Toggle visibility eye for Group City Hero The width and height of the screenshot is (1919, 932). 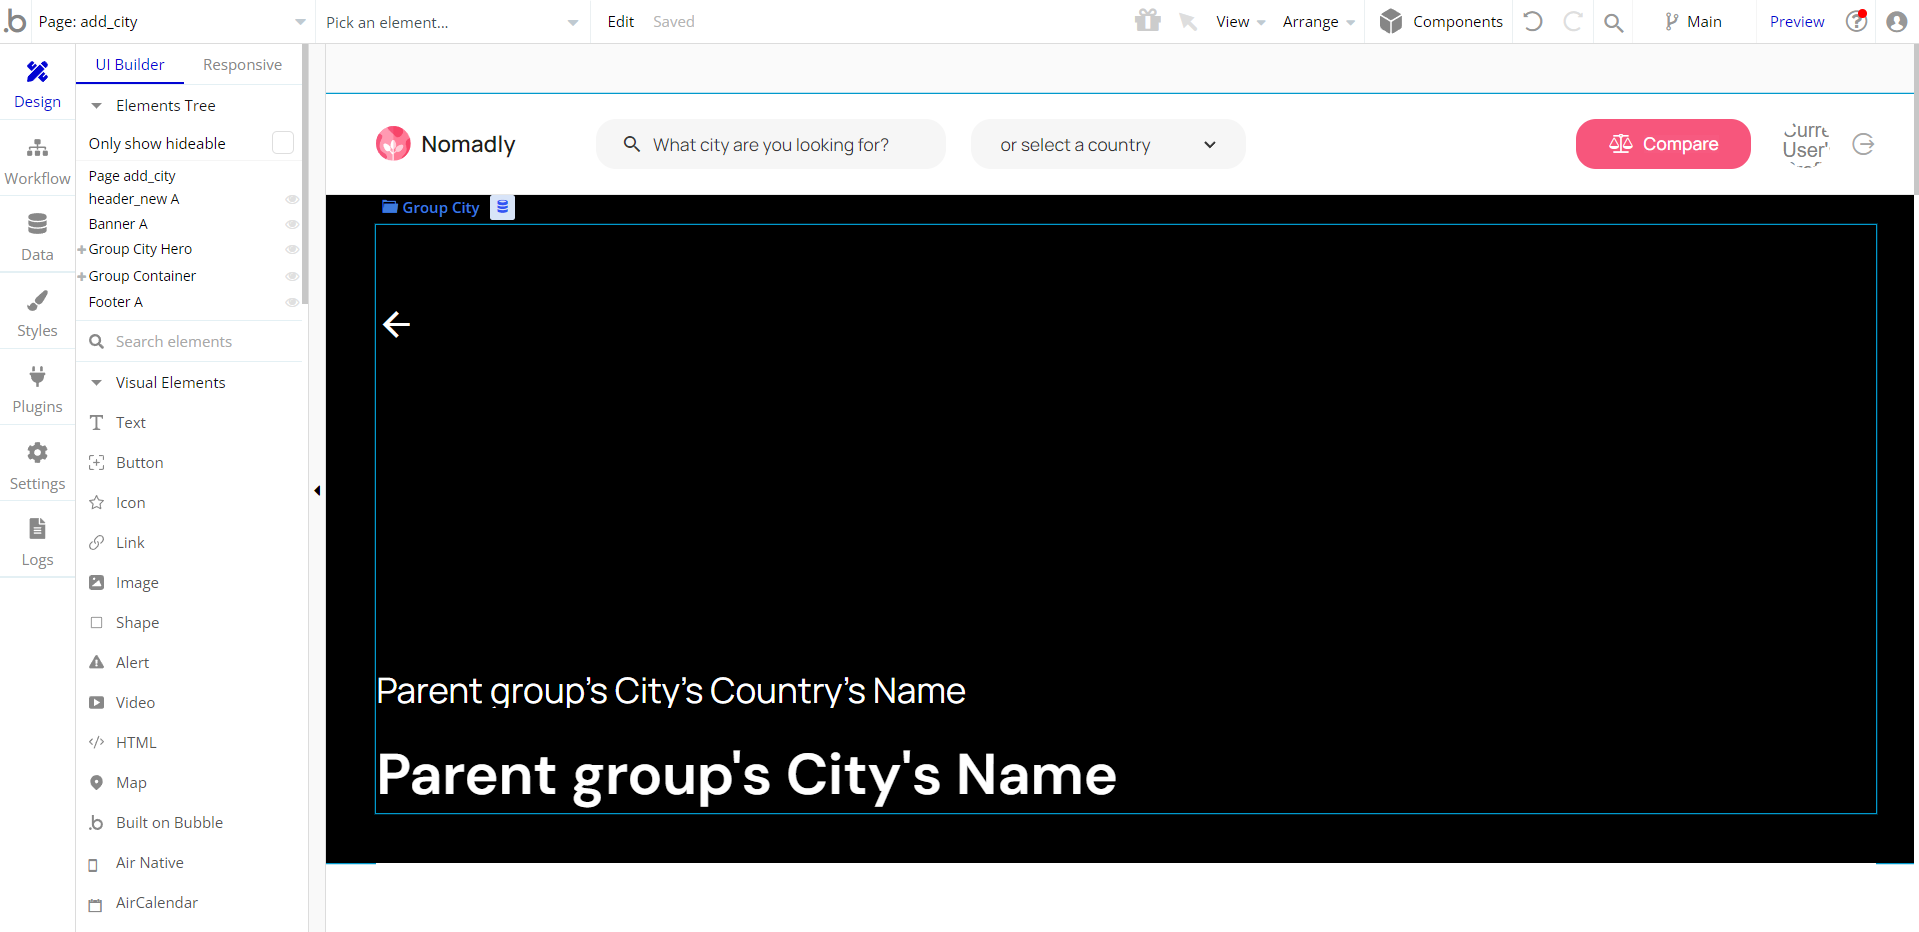coord(292,249)
